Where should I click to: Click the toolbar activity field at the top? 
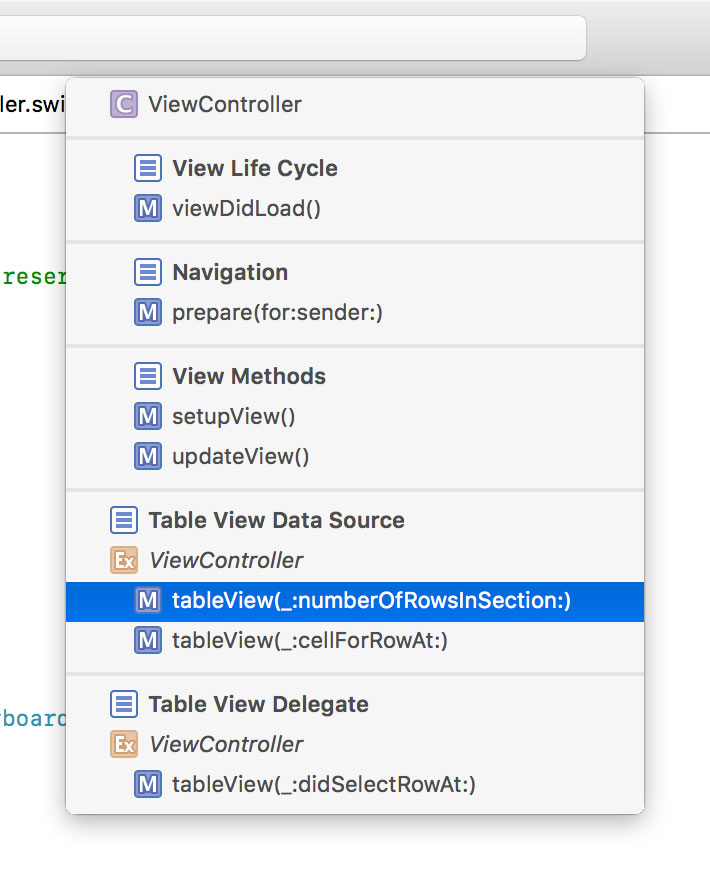[x=293, y=38]
